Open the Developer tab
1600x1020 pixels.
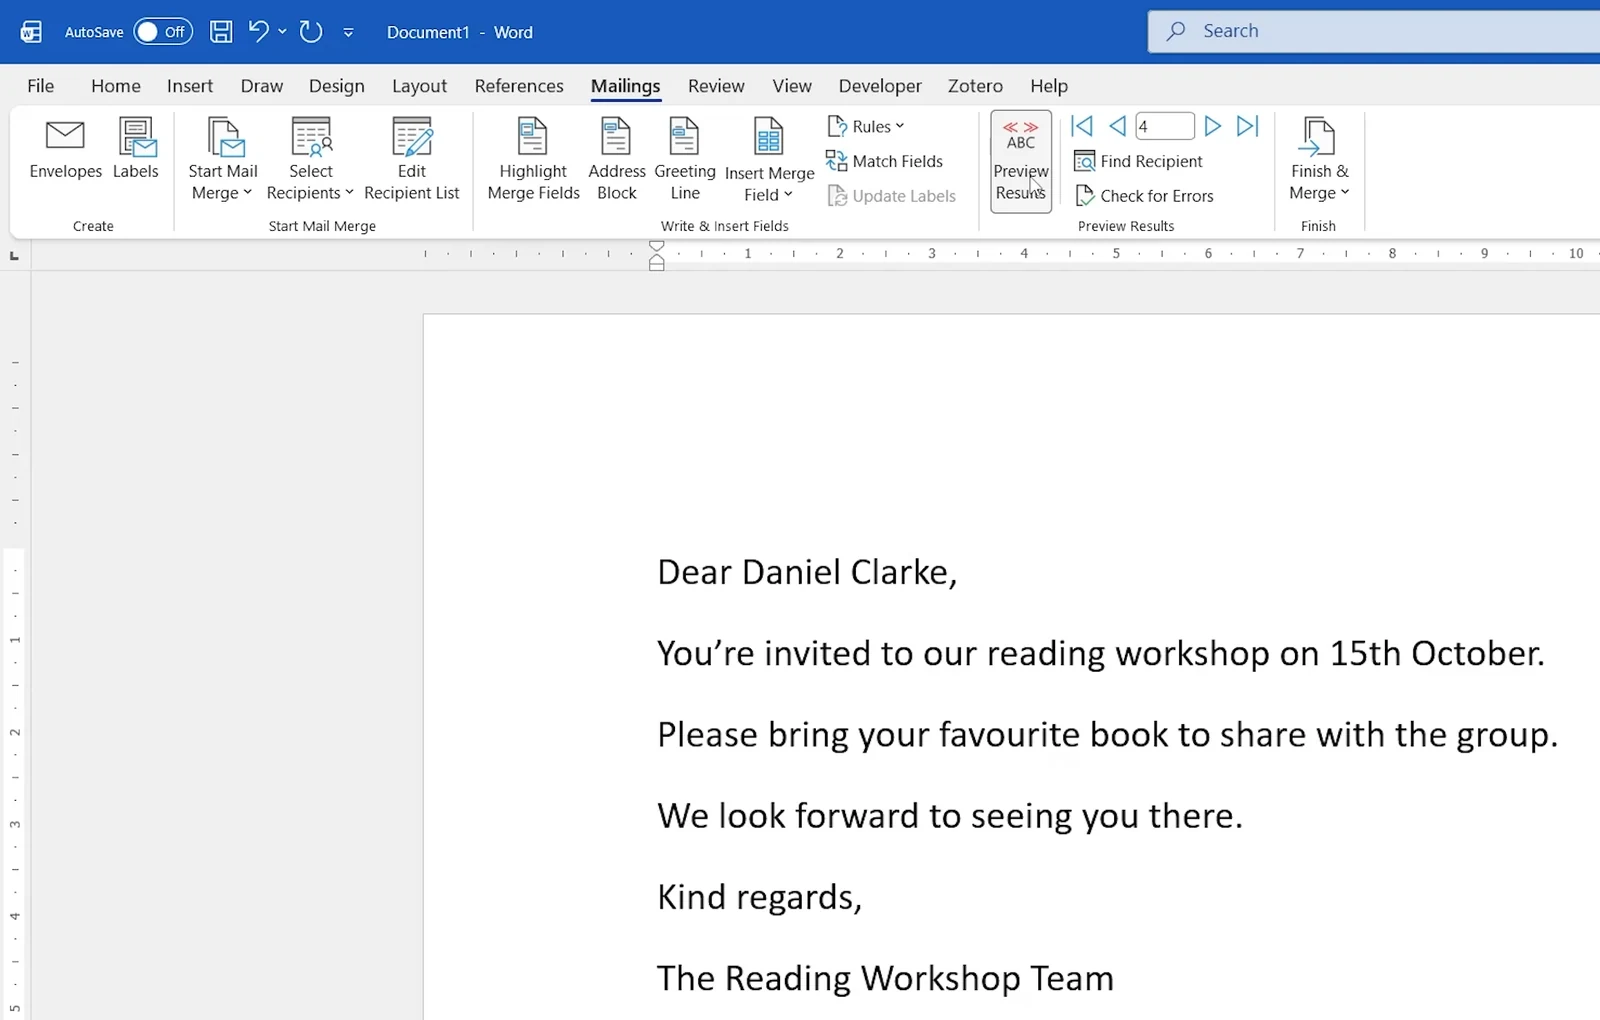(x=880, y=86)
